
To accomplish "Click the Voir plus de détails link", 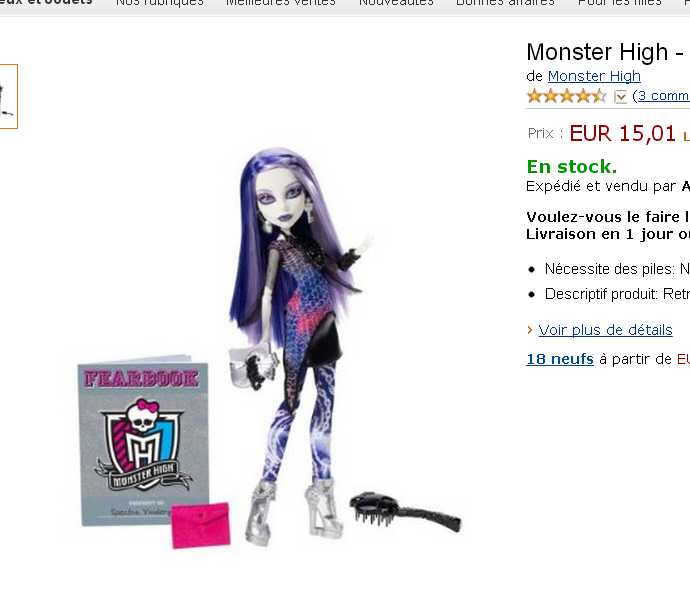I will pos(605,330).
